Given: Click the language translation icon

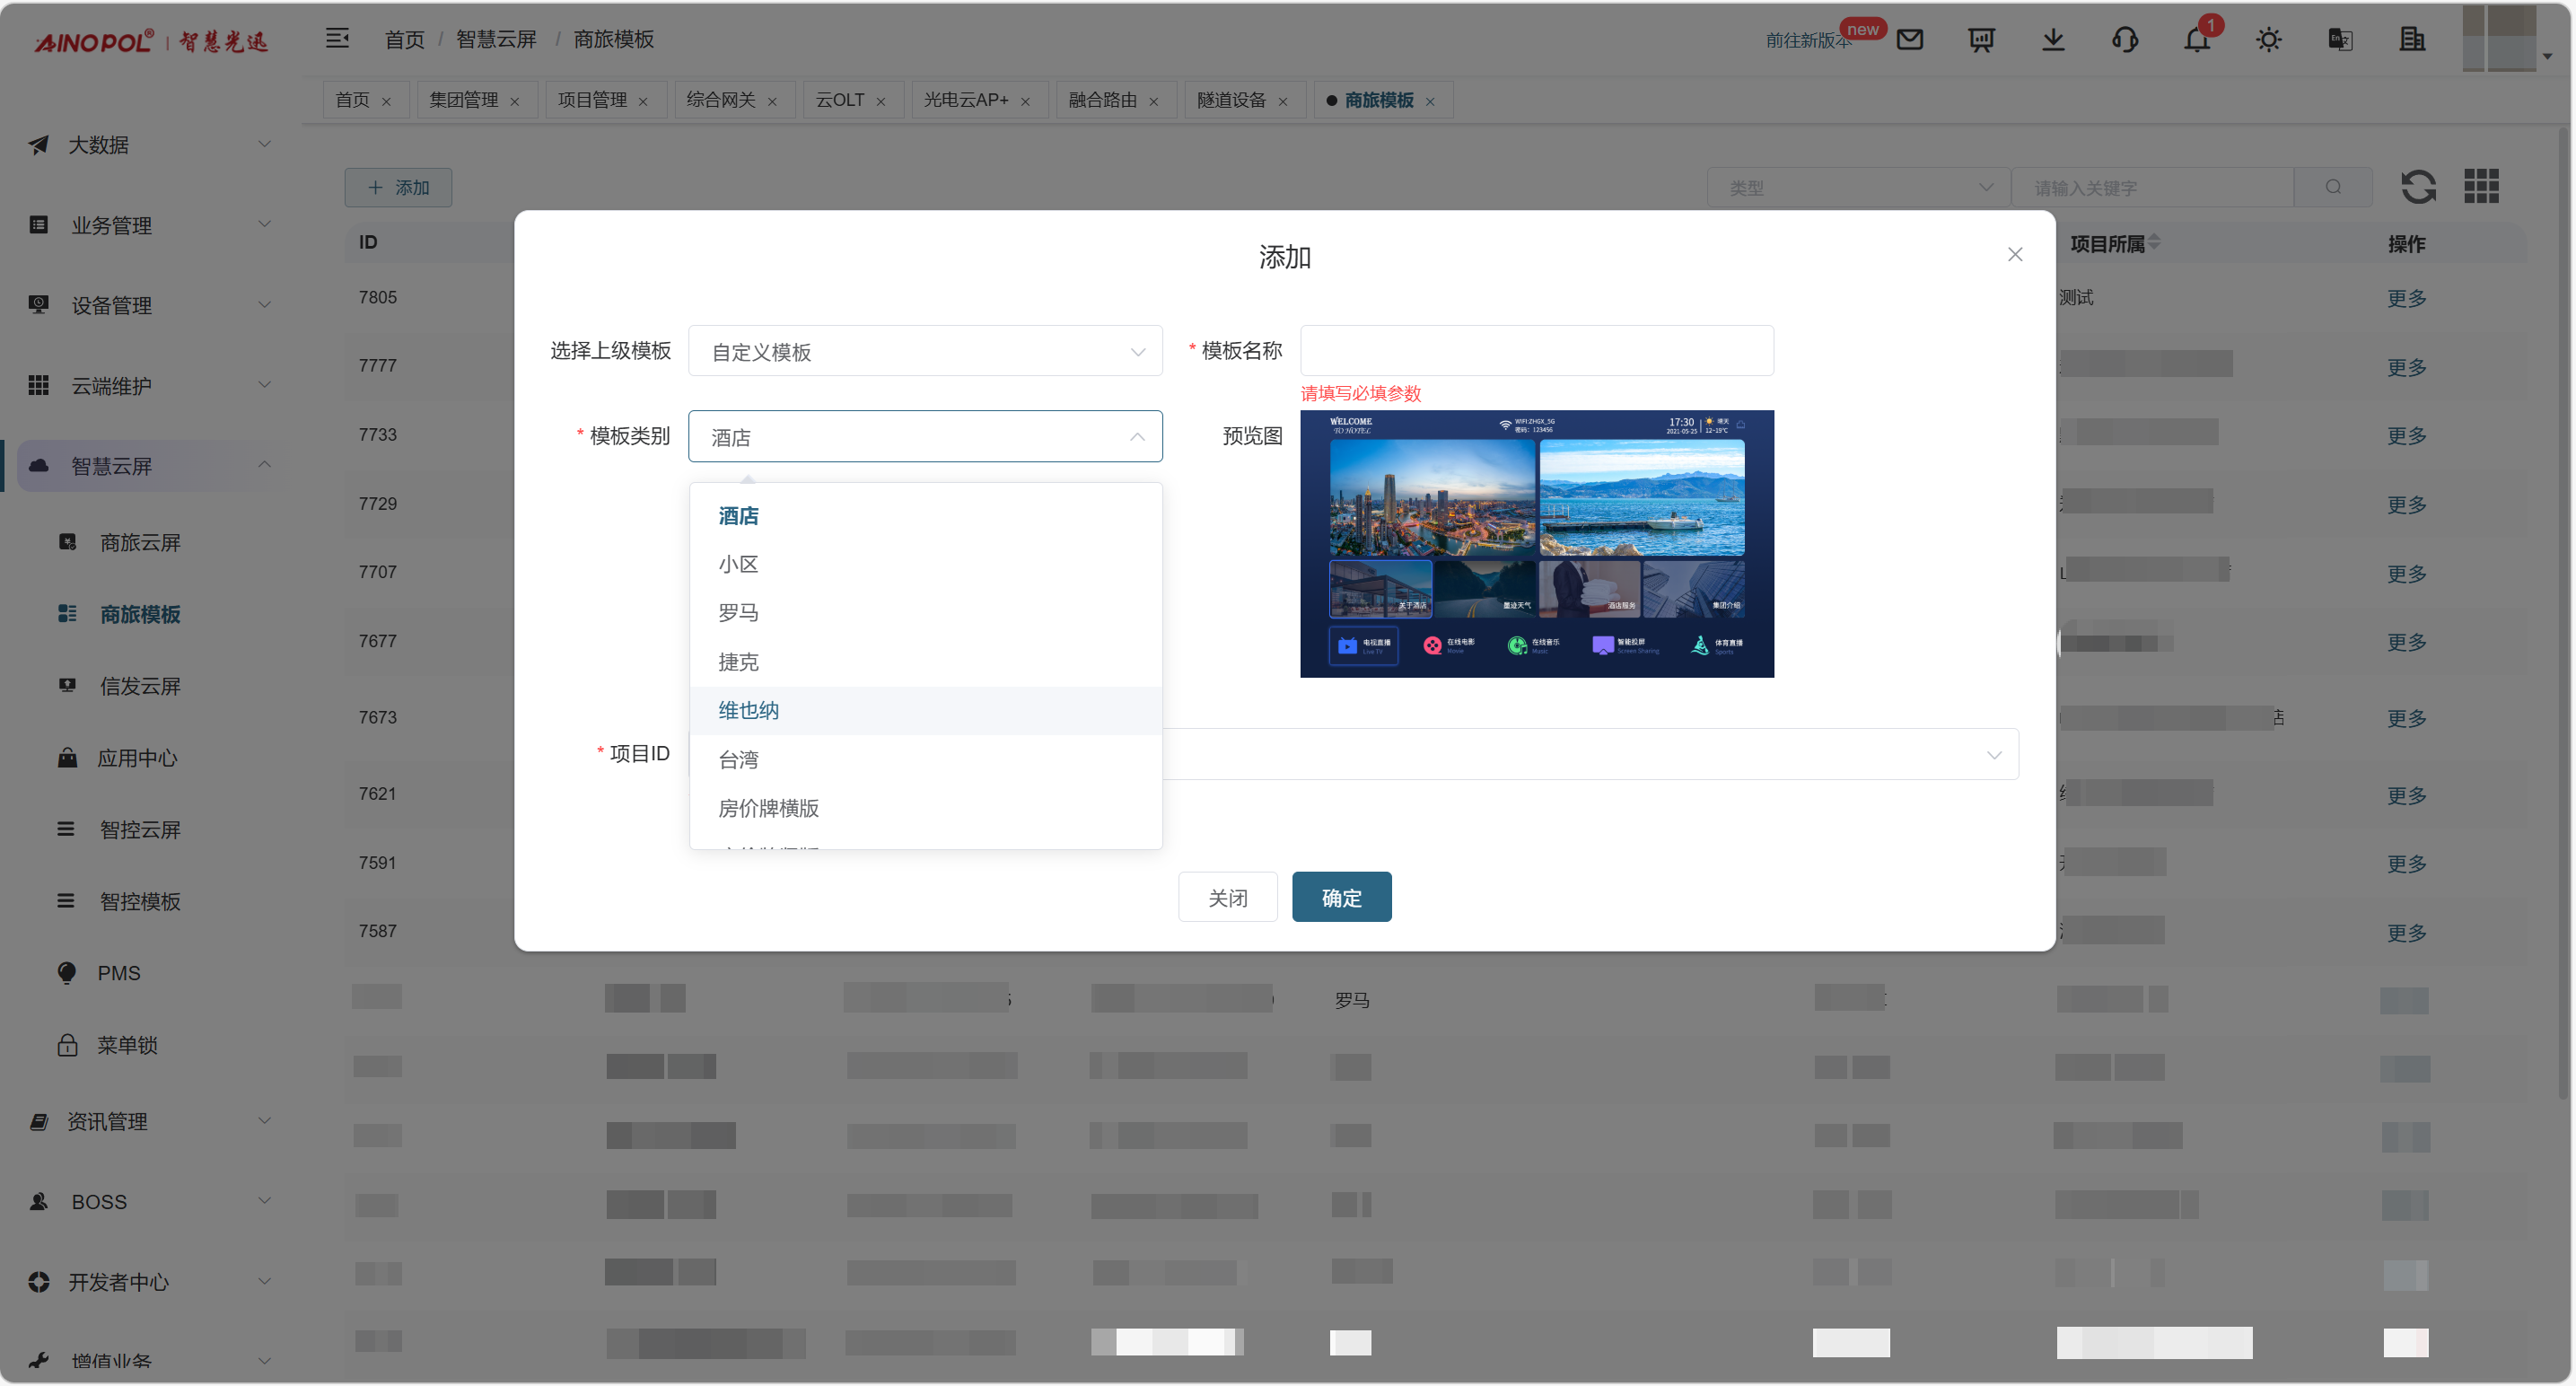Looking at the screenshot, I should click(2340, 39).
